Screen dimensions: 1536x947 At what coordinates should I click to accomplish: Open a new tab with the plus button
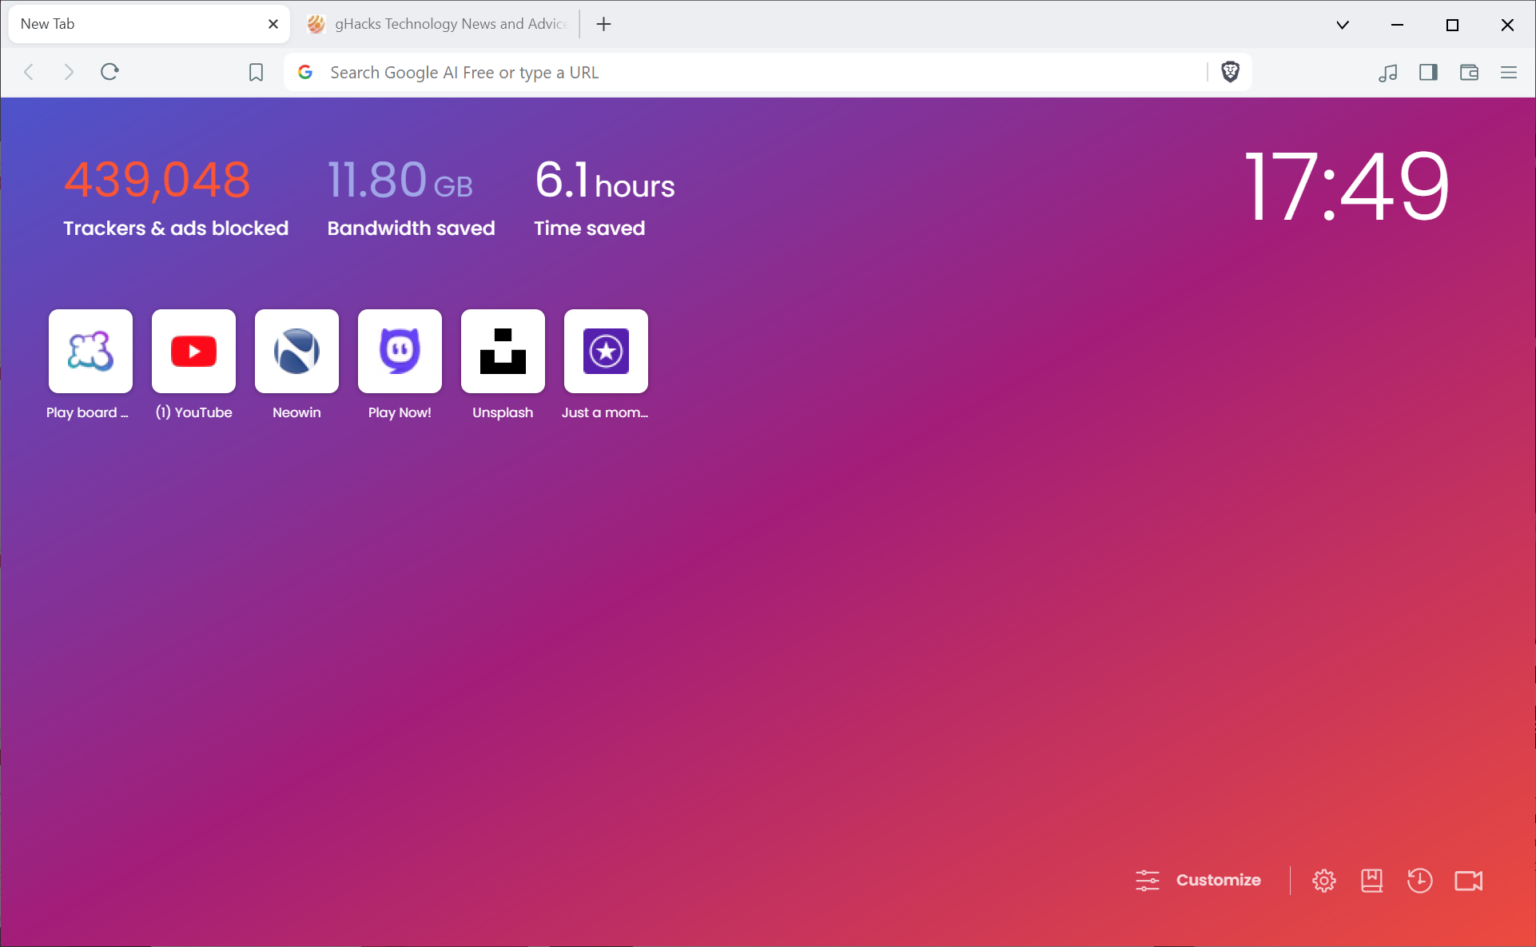pyautogui.click(x=603, y=23)
